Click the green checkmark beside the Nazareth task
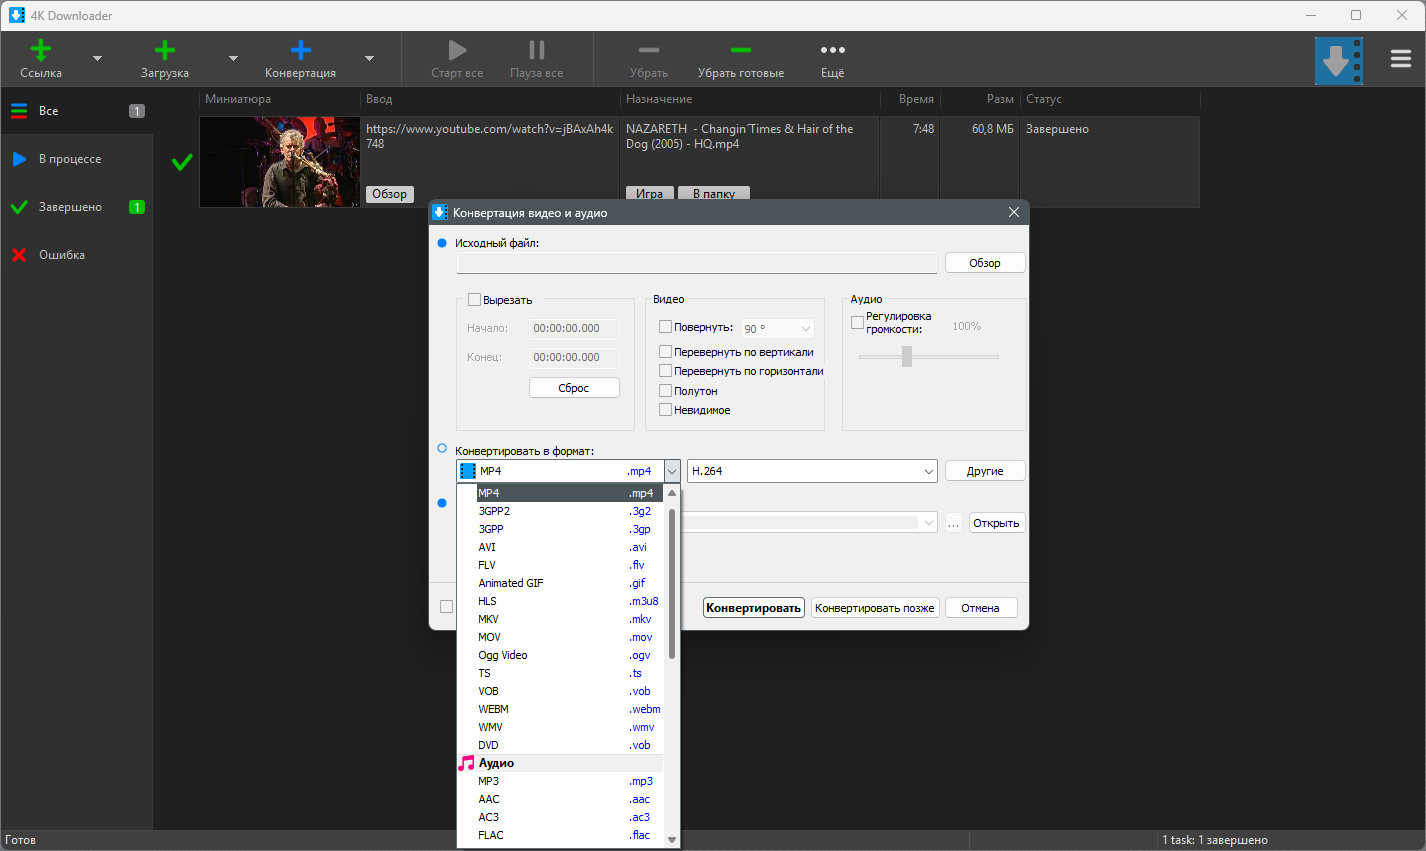1426x851 pixels. (x=182, y=162)
